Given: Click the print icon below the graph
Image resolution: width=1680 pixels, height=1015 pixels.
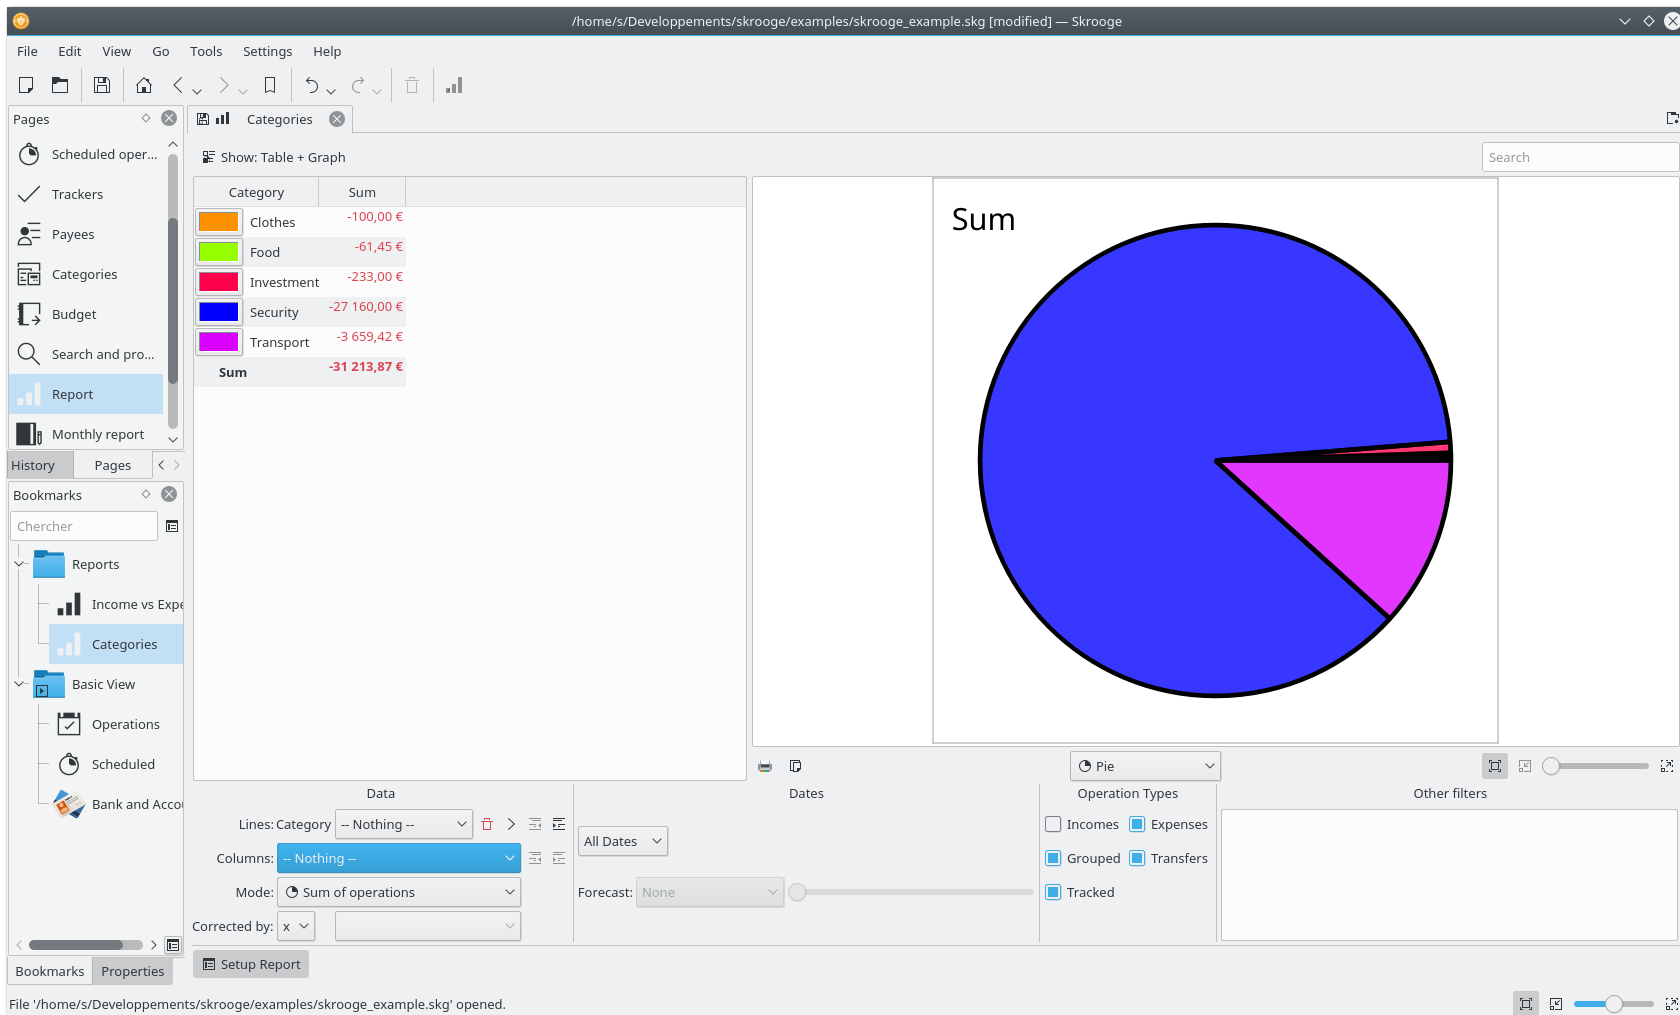Looking at the screenshot, I should click(765, 767).
